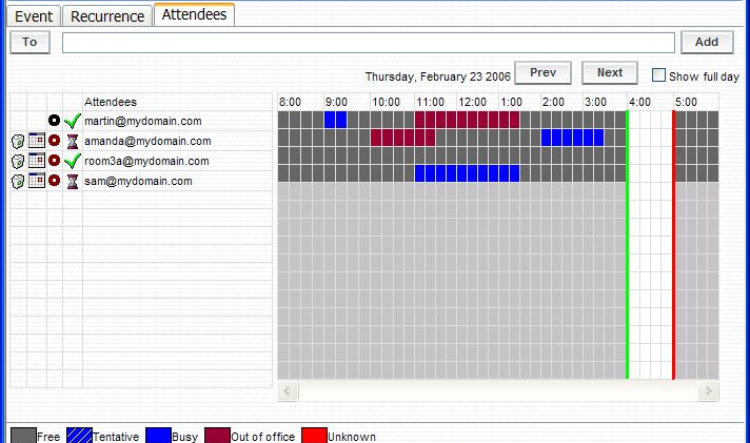This screenshot has height=443, width=750.
Task: Click the Free gray legend swatch
Action: (23, 436)
